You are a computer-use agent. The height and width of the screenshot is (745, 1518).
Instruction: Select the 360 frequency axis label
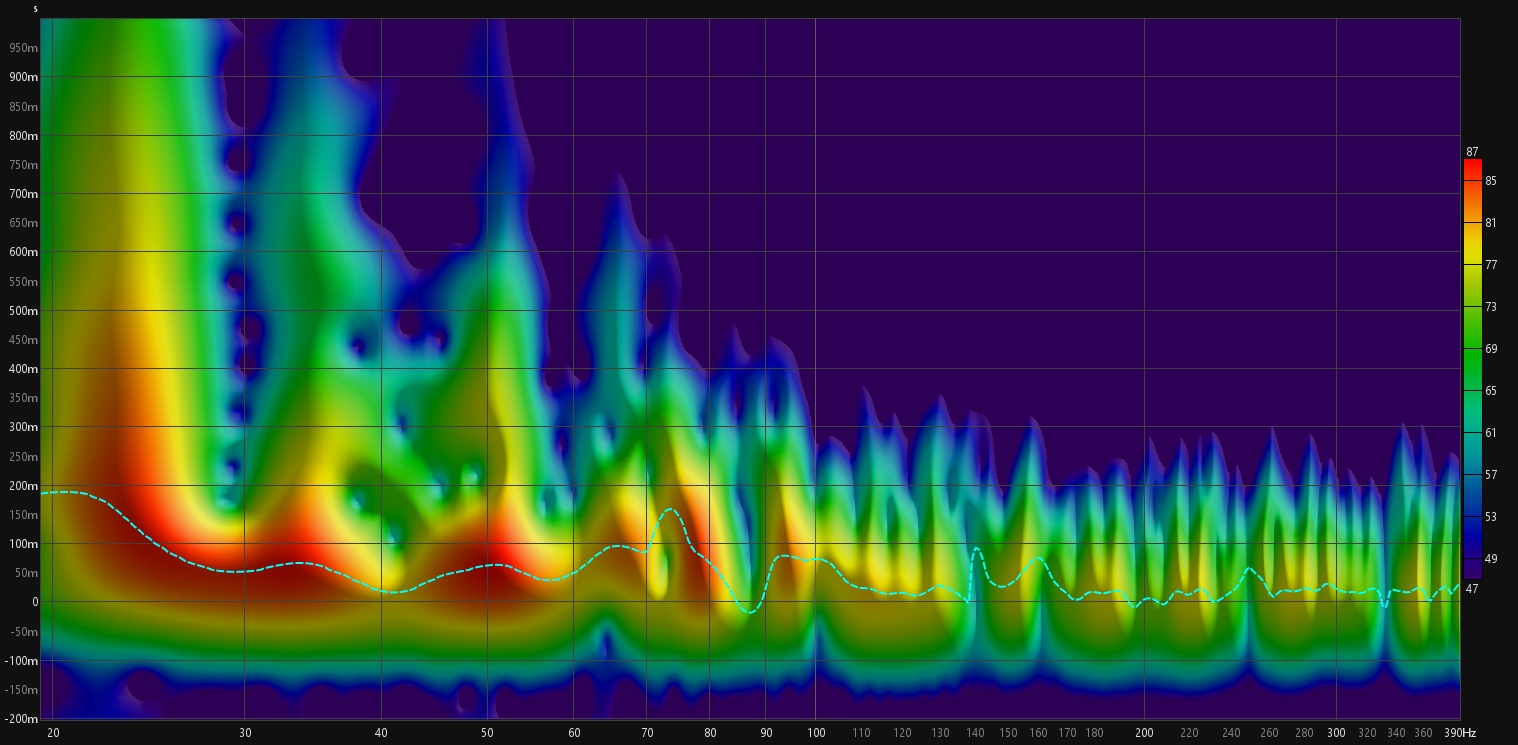(1424, 733)
